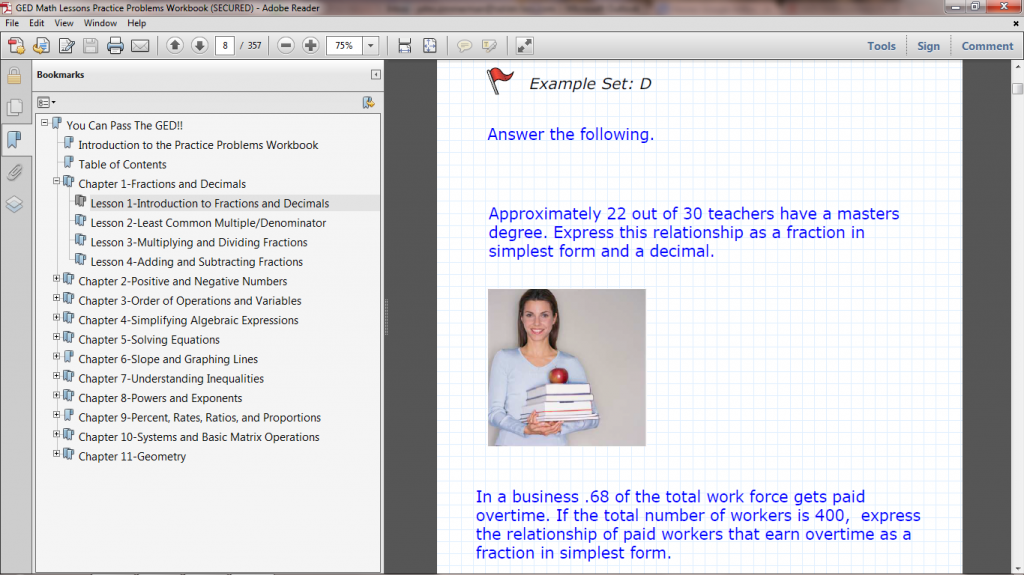Viewport: 1024px width, 575px height.
Task: Click the fit width scrolling icon
Action: 405,46
